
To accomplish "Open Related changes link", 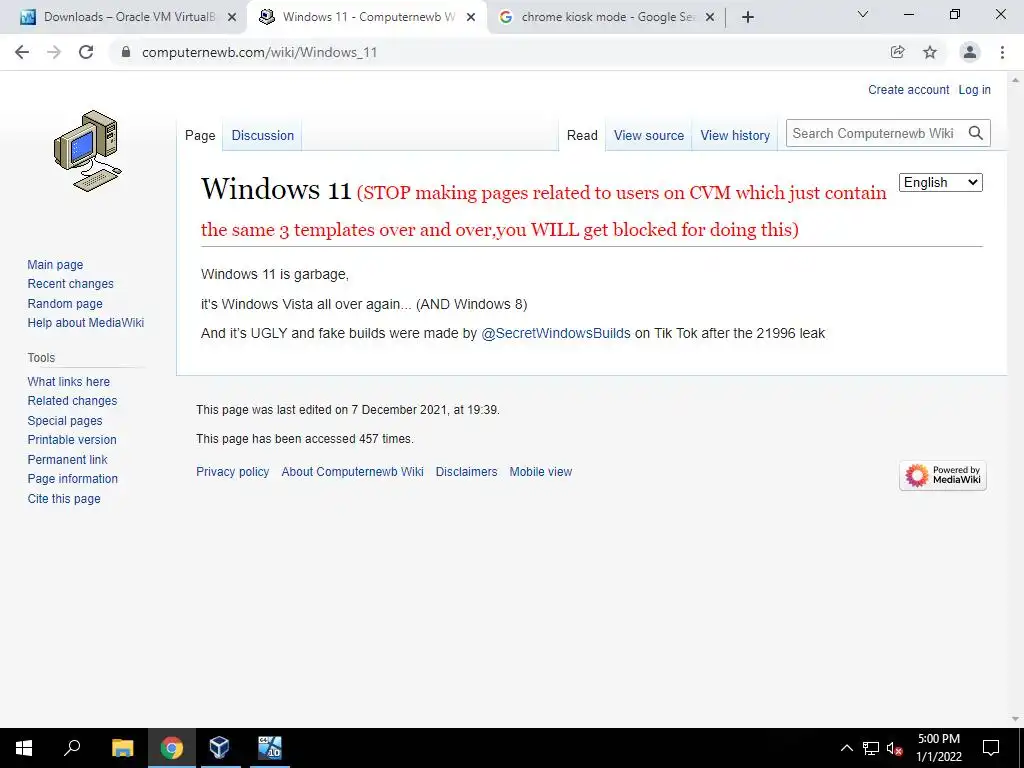I will click(x=72, y=400).
